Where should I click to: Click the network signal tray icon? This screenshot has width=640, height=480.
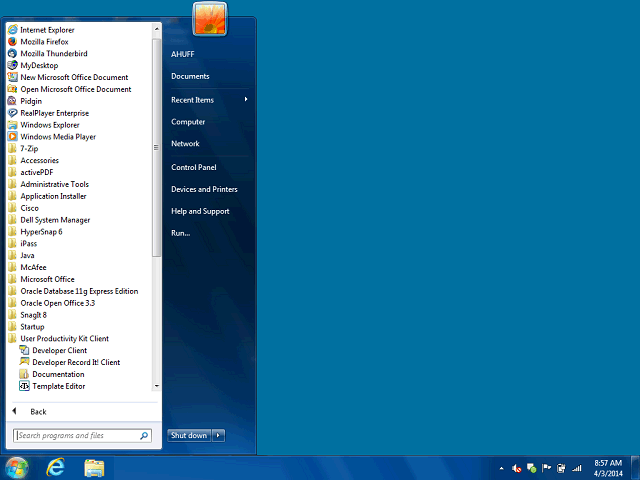click(x=576, y=468)
